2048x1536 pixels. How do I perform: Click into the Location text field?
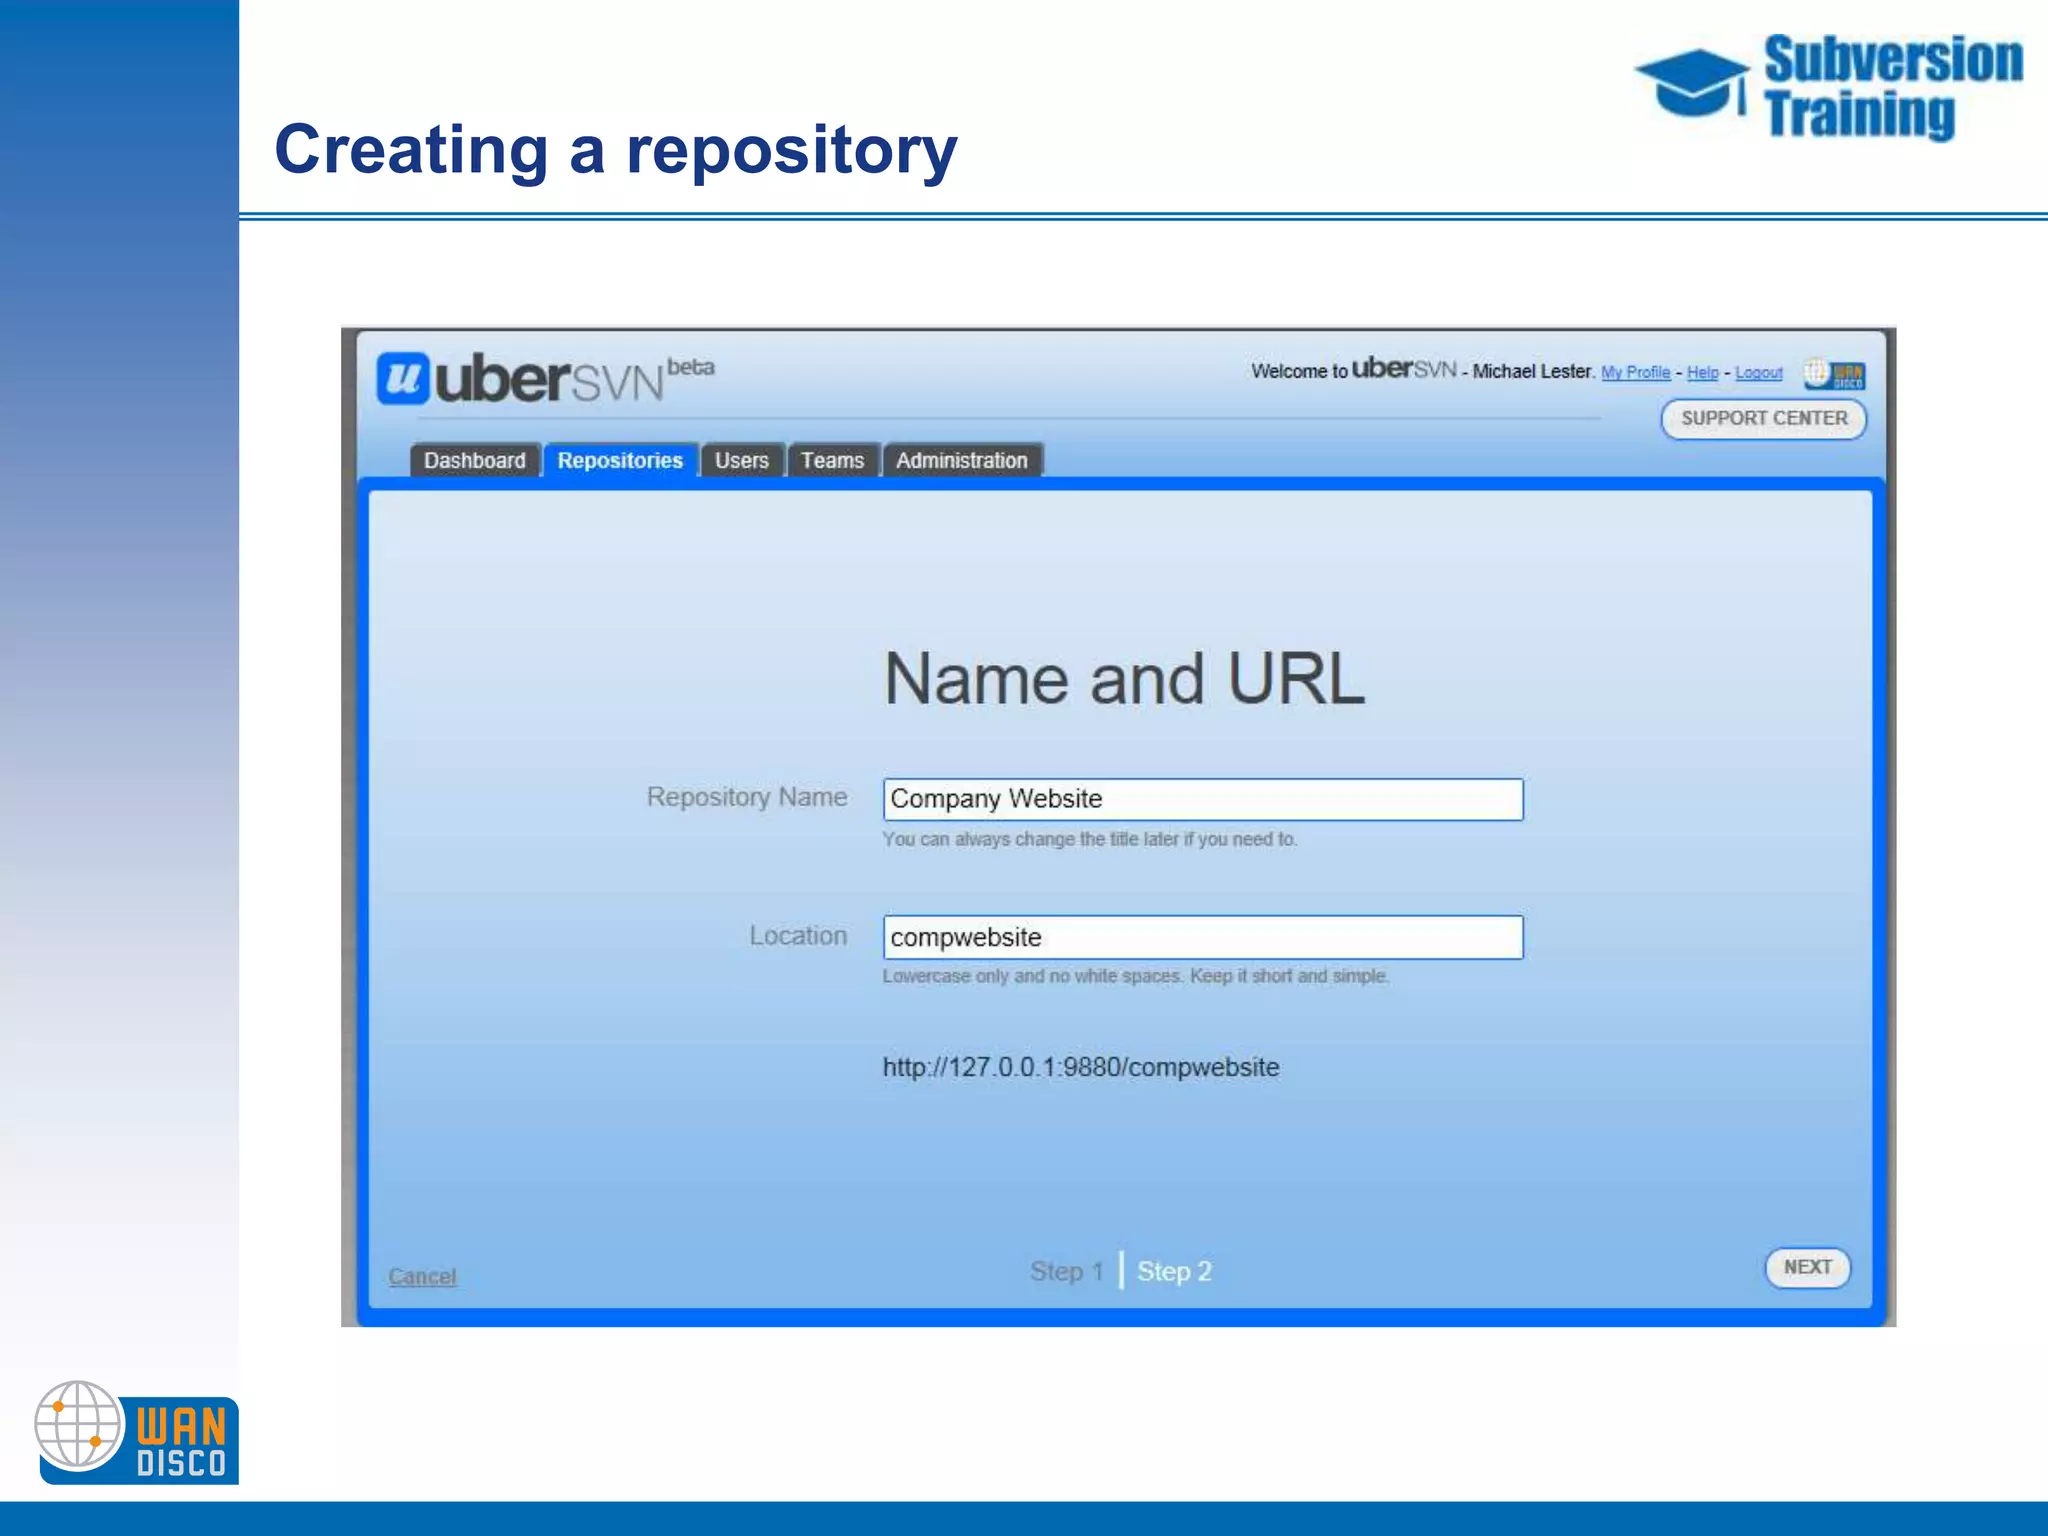click(1202, 937)
